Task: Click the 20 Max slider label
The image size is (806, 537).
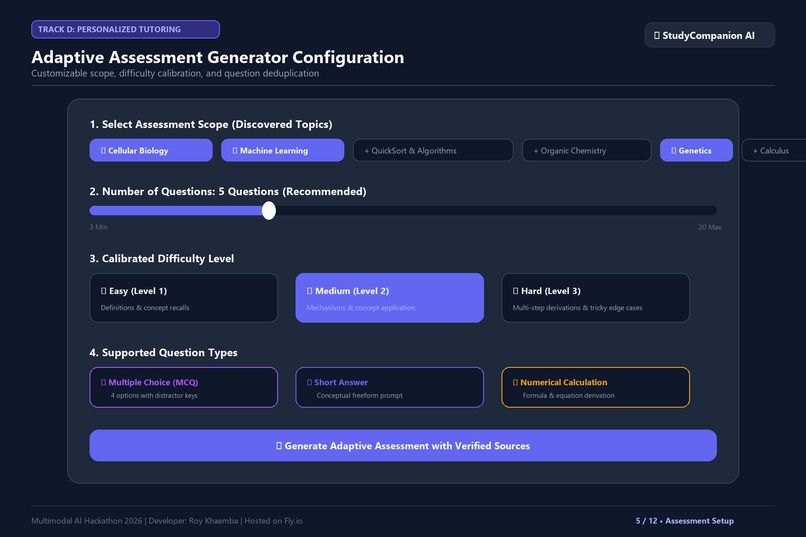Action: pos(709,227)
